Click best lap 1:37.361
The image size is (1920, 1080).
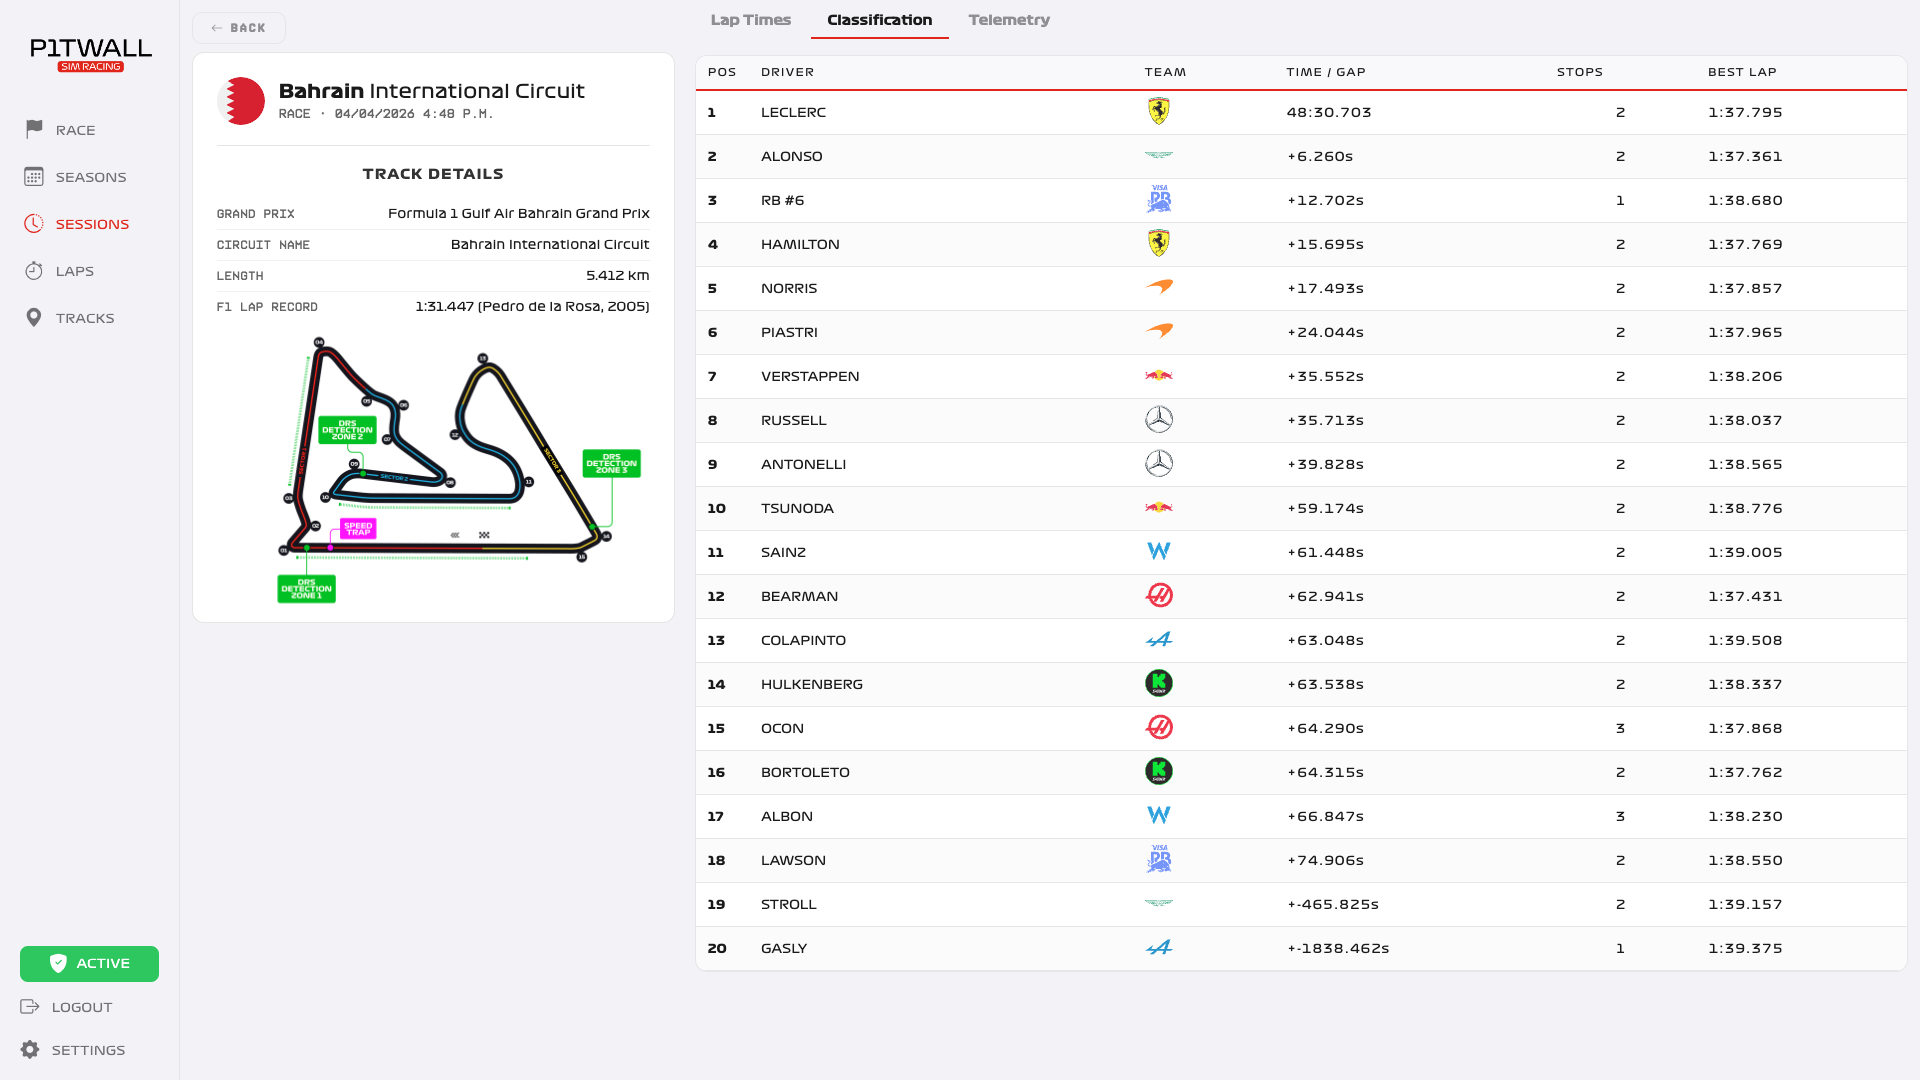[1745, 156]
